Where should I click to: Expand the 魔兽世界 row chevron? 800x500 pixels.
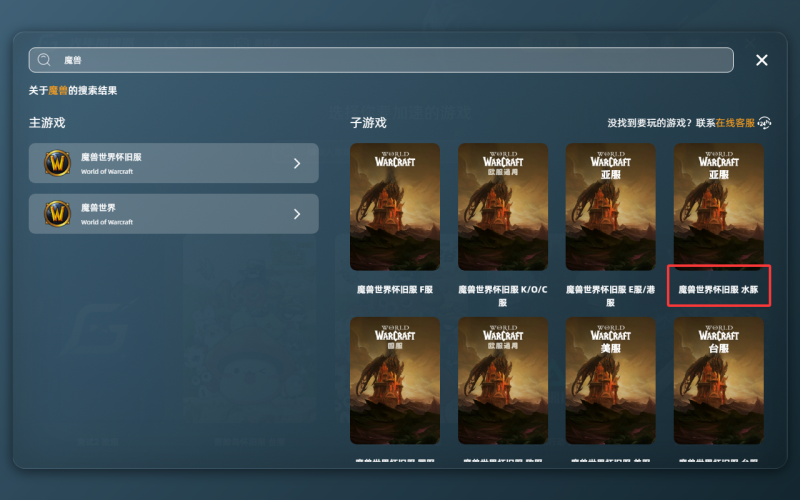pyautogui.click(x=297, y=214)
